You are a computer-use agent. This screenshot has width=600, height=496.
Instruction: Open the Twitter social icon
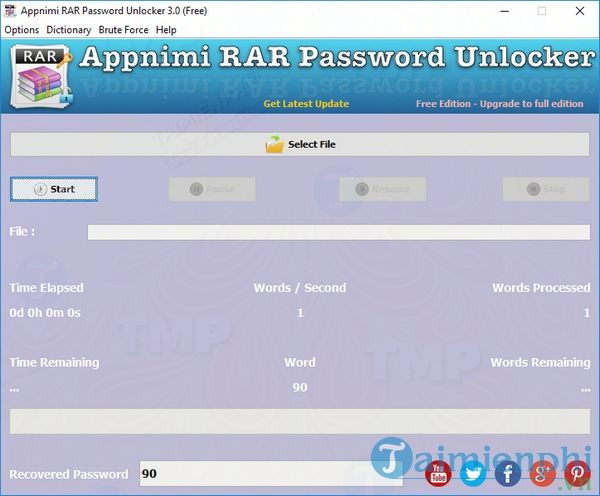(x=473, y=473)
